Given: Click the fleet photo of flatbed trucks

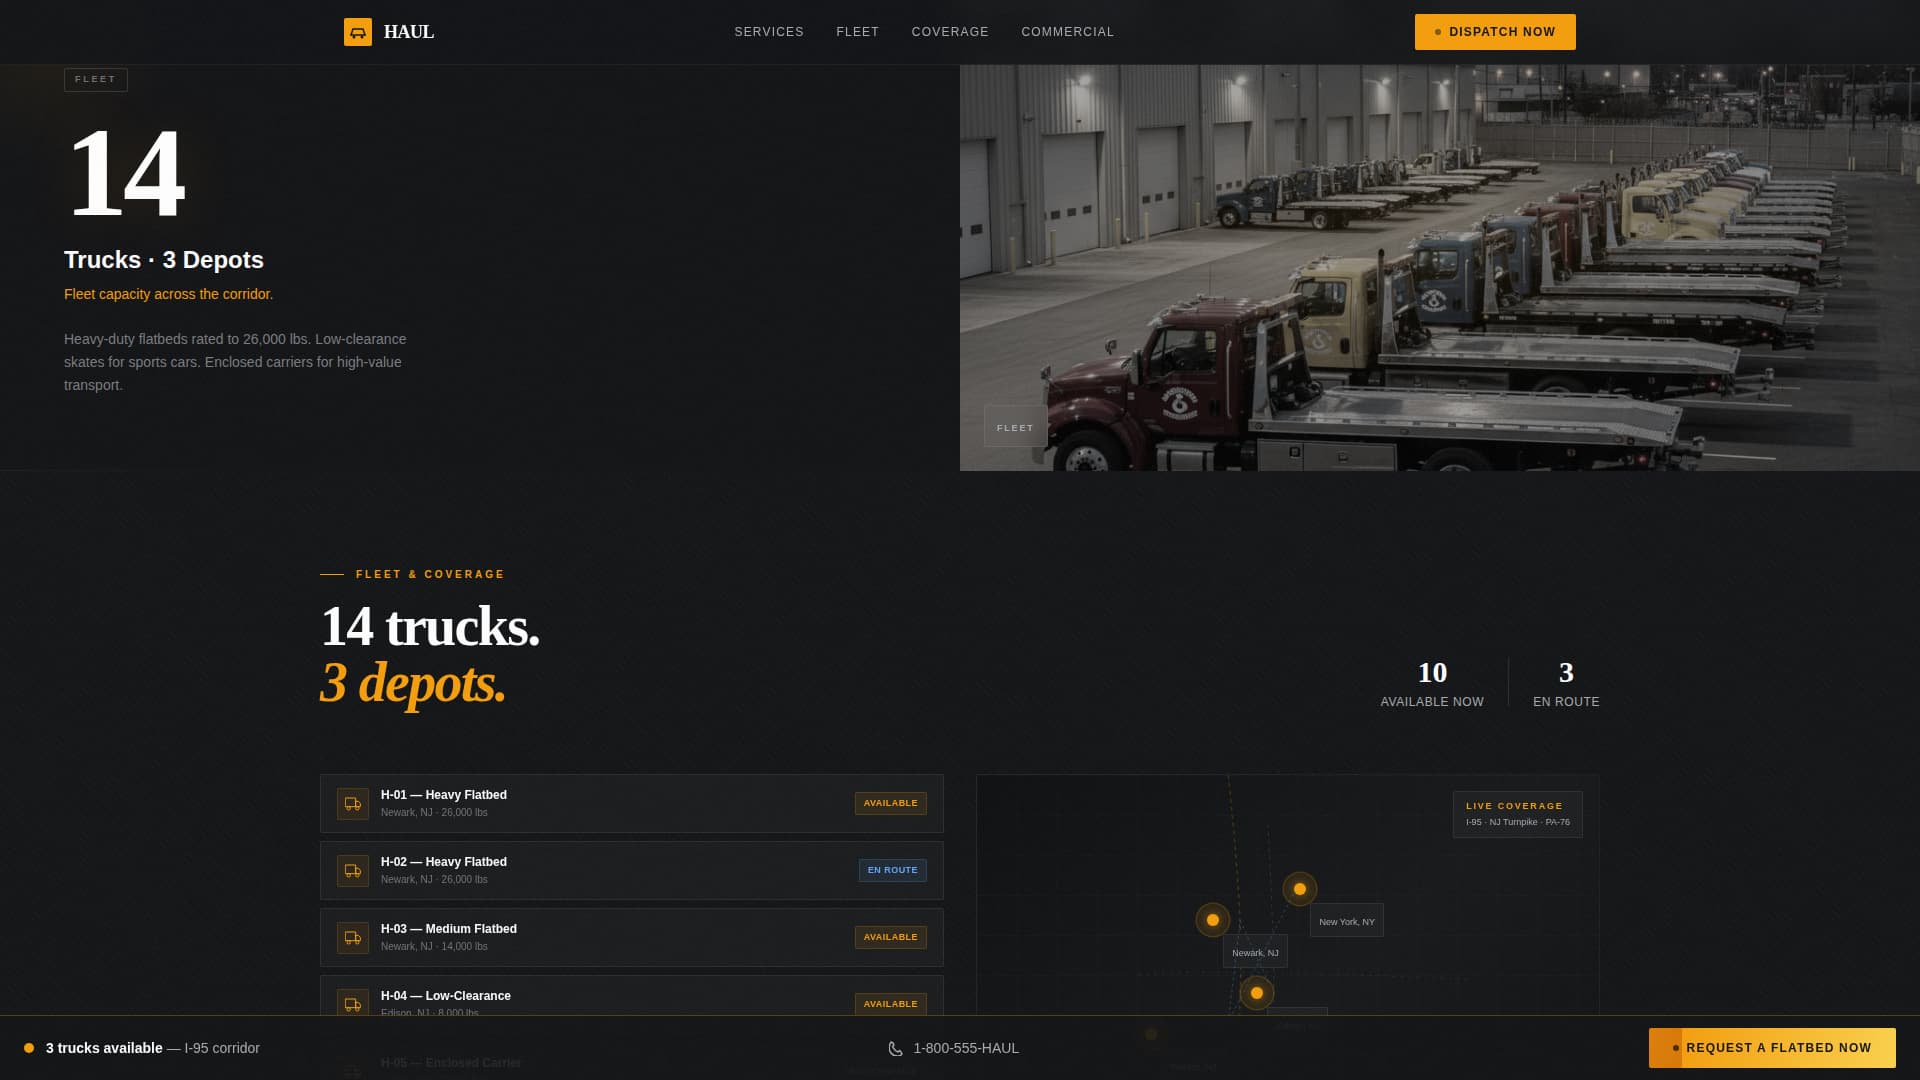Looking at the screenshot, I should click(1440, 268).
